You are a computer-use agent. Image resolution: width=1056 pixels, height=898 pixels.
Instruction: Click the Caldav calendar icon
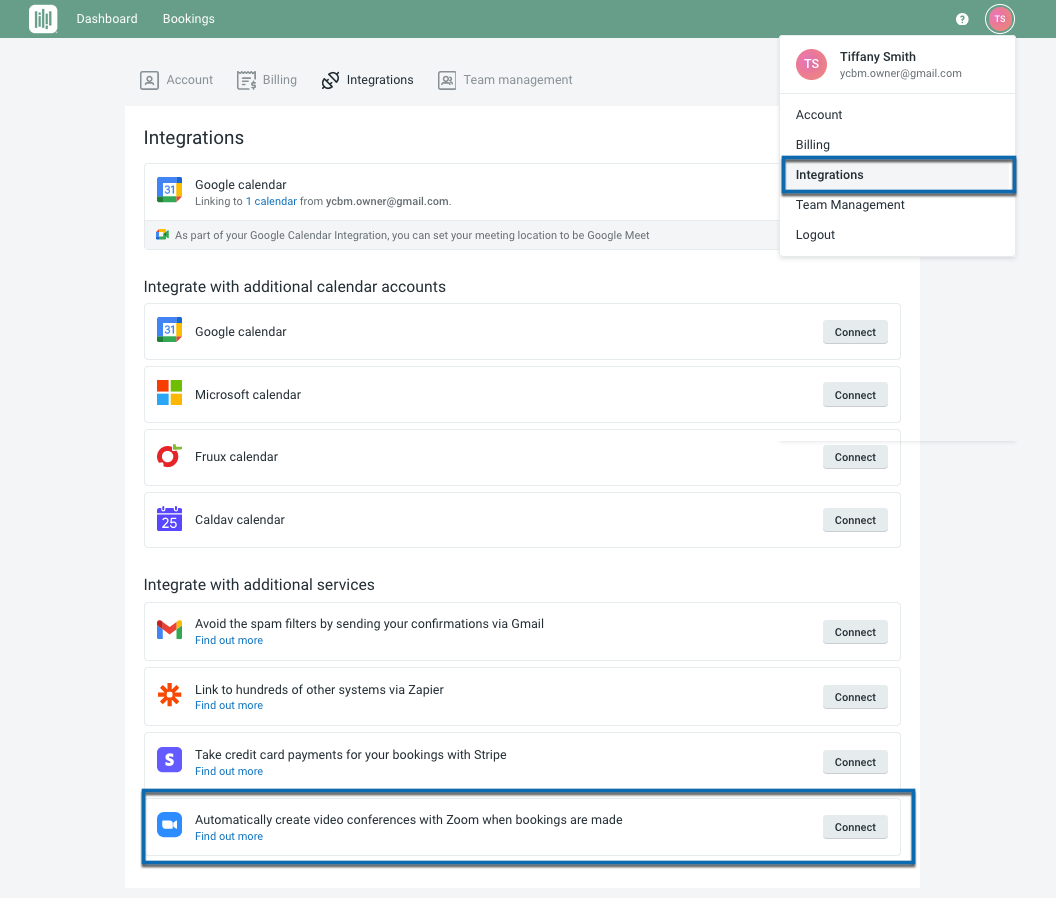coord(169,519)
